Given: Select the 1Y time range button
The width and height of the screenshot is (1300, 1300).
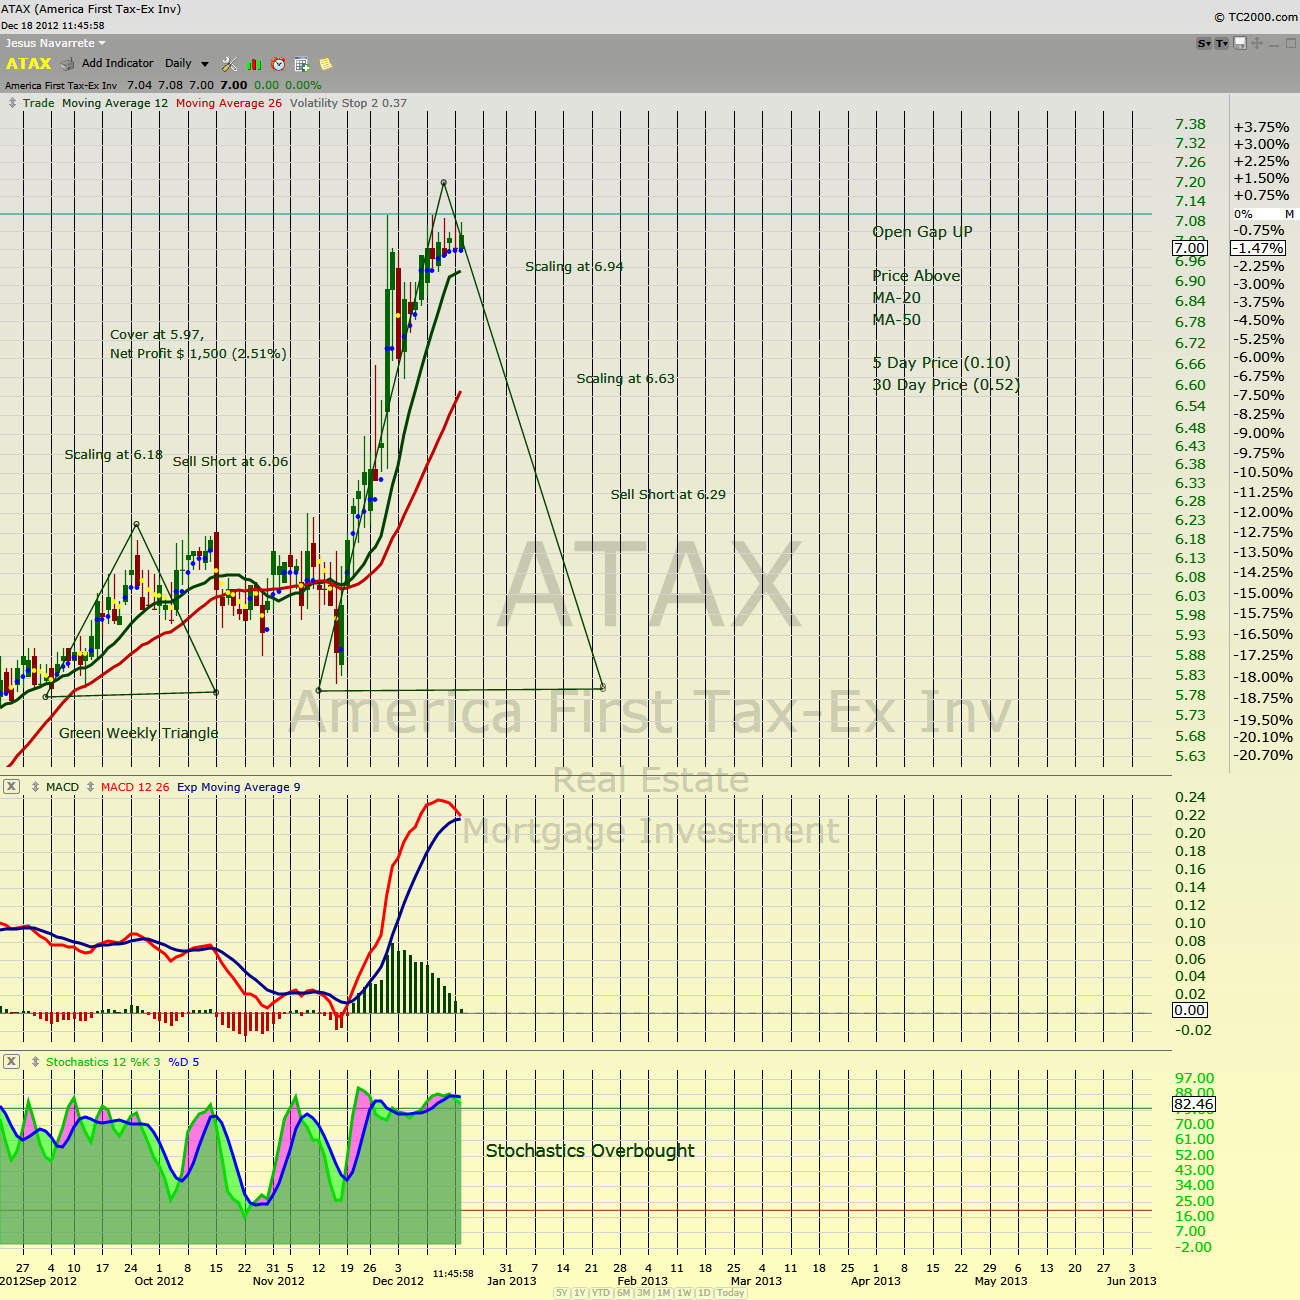Looking at the screenshot, I should point(579,1293).
